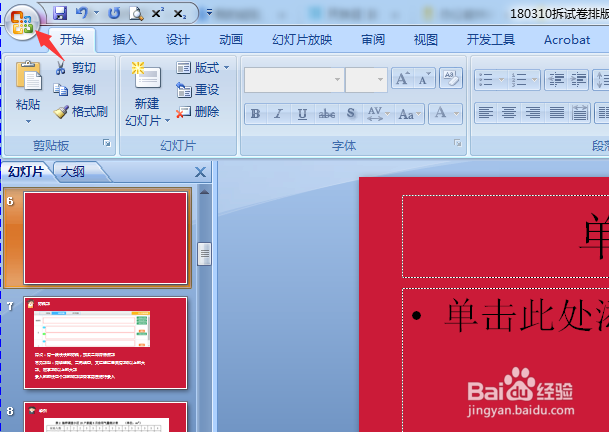The width and height of the screenshot is (609, 432).
Task: Align paragraph text left
Action: pyautogui.click(x=485, y=113)
